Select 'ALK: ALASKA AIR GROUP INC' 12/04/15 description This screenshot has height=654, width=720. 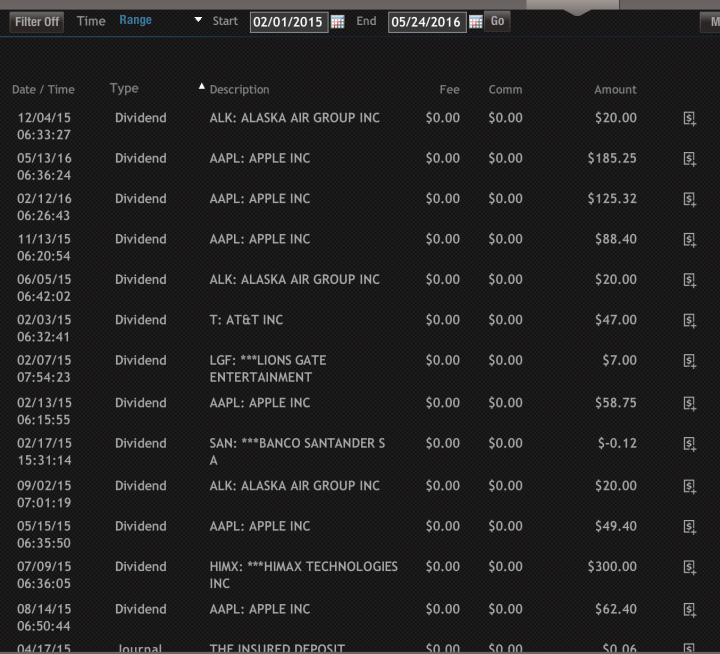coord(294,118)
